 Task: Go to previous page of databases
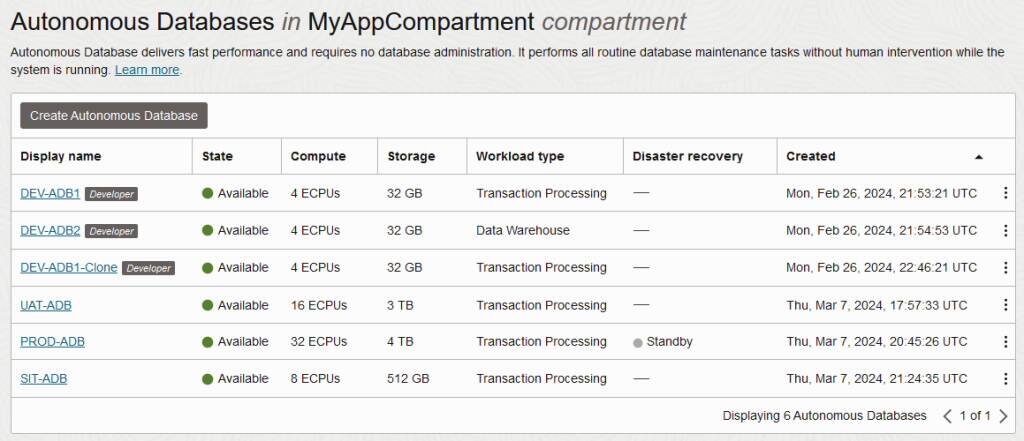947,416
